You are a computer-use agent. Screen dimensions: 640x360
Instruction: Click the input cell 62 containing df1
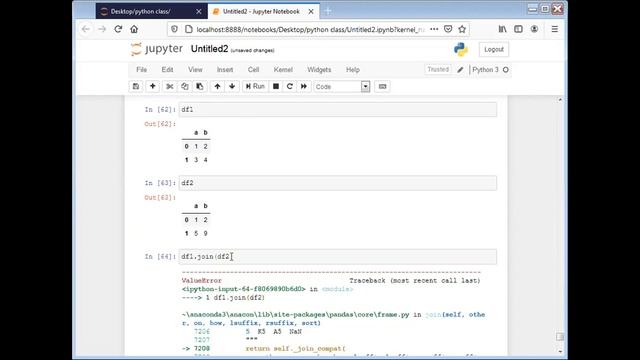[338, 109]
